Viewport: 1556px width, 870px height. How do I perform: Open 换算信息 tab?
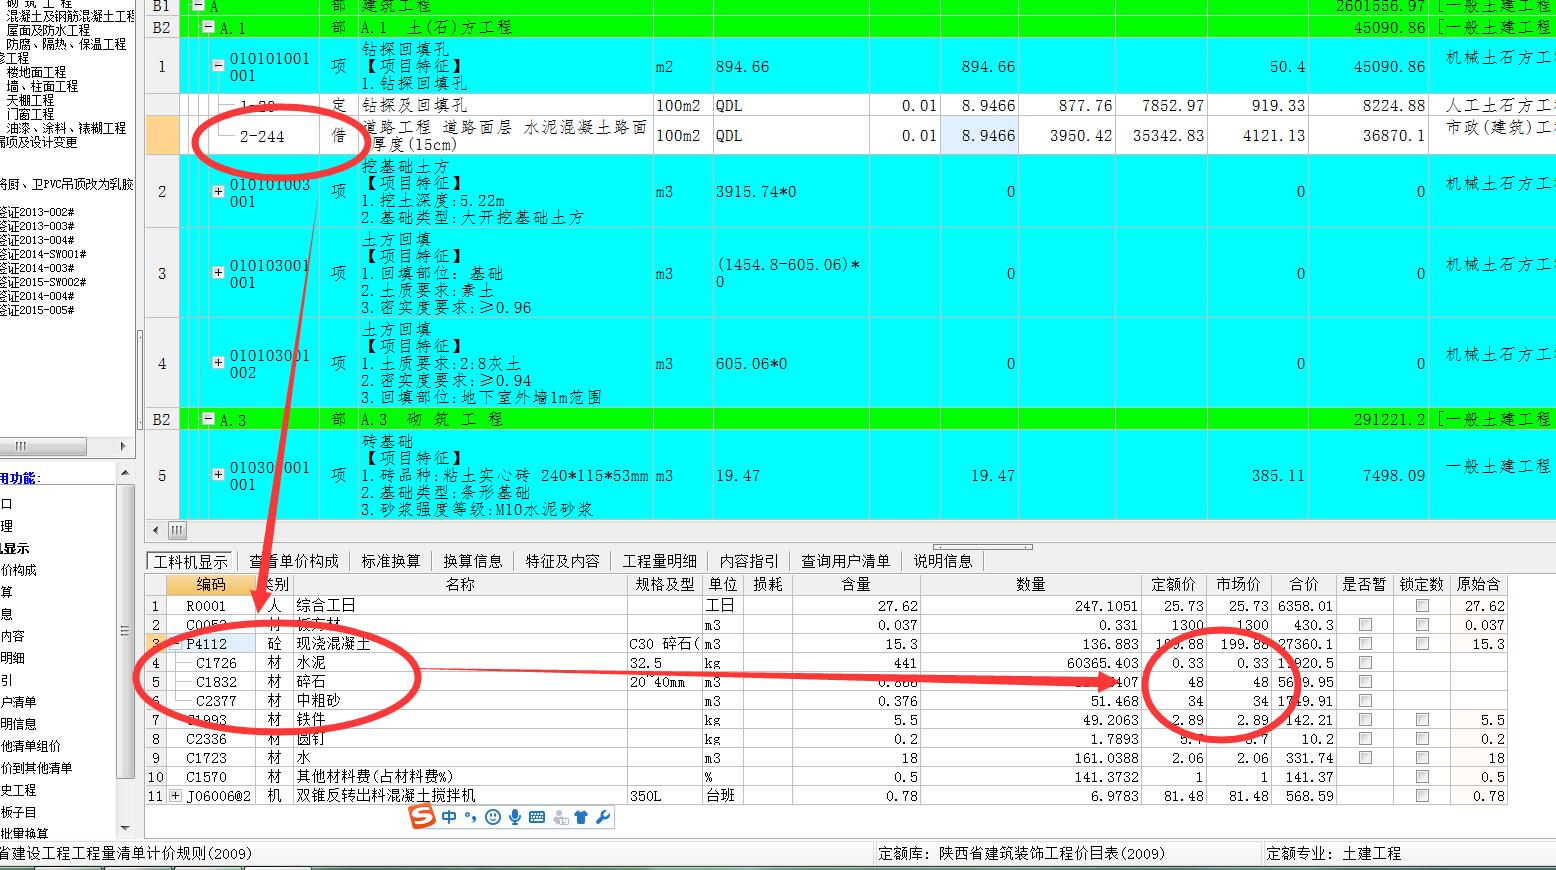click(473, 561)
